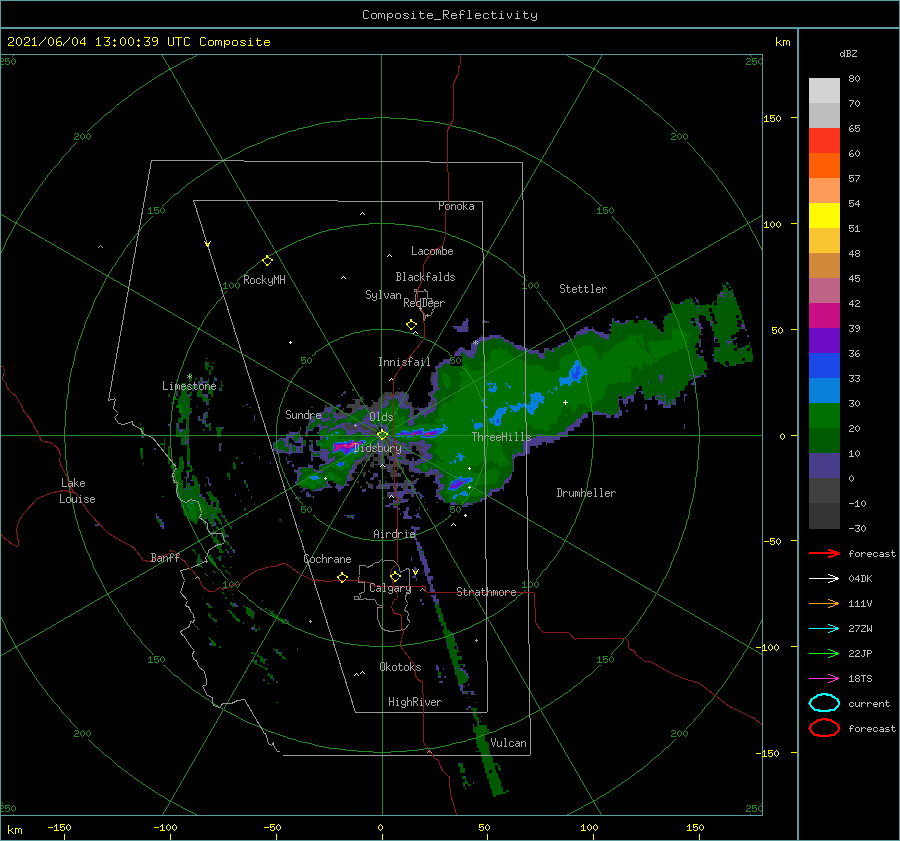Click the Banff label
The width and height of the screenshot is (900, 841).
point(165,557)
